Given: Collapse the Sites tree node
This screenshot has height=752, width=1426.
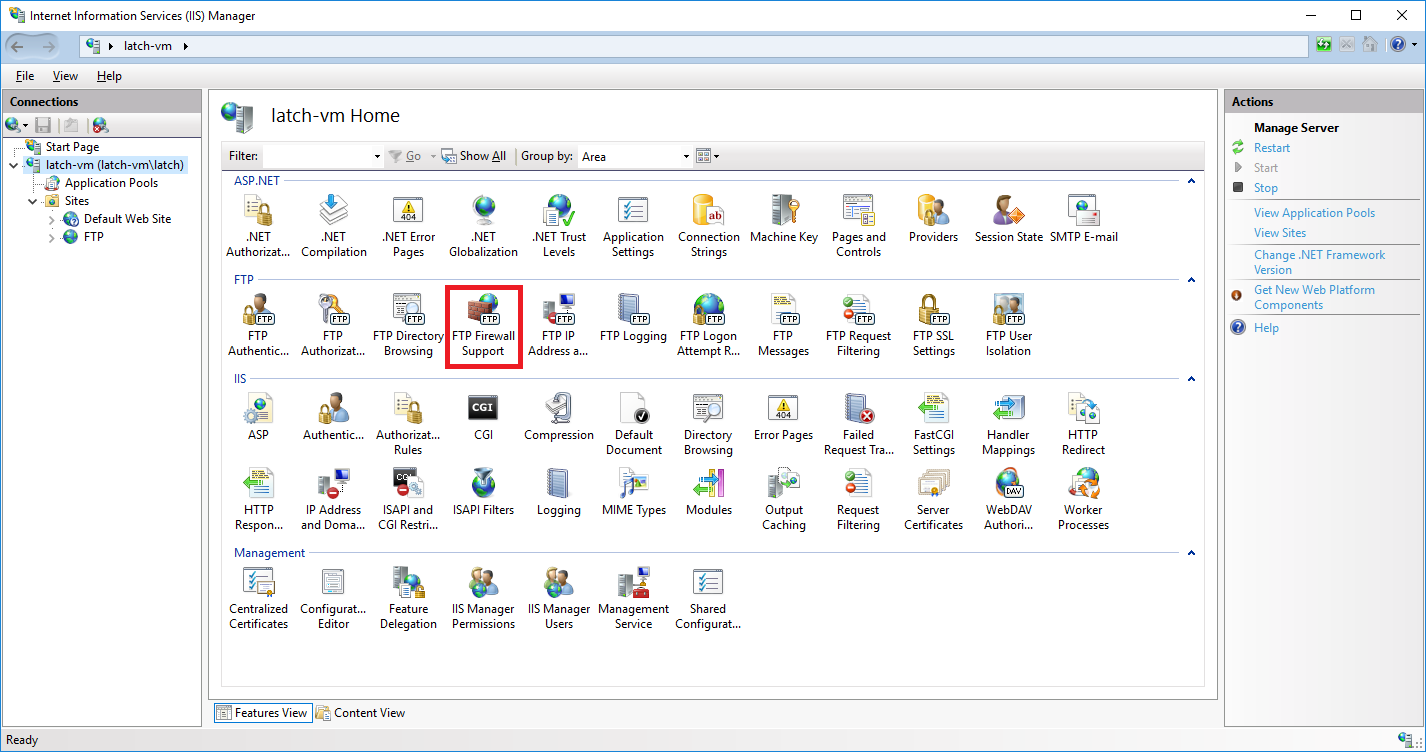Looking at the screenshot, I should 32,201.
